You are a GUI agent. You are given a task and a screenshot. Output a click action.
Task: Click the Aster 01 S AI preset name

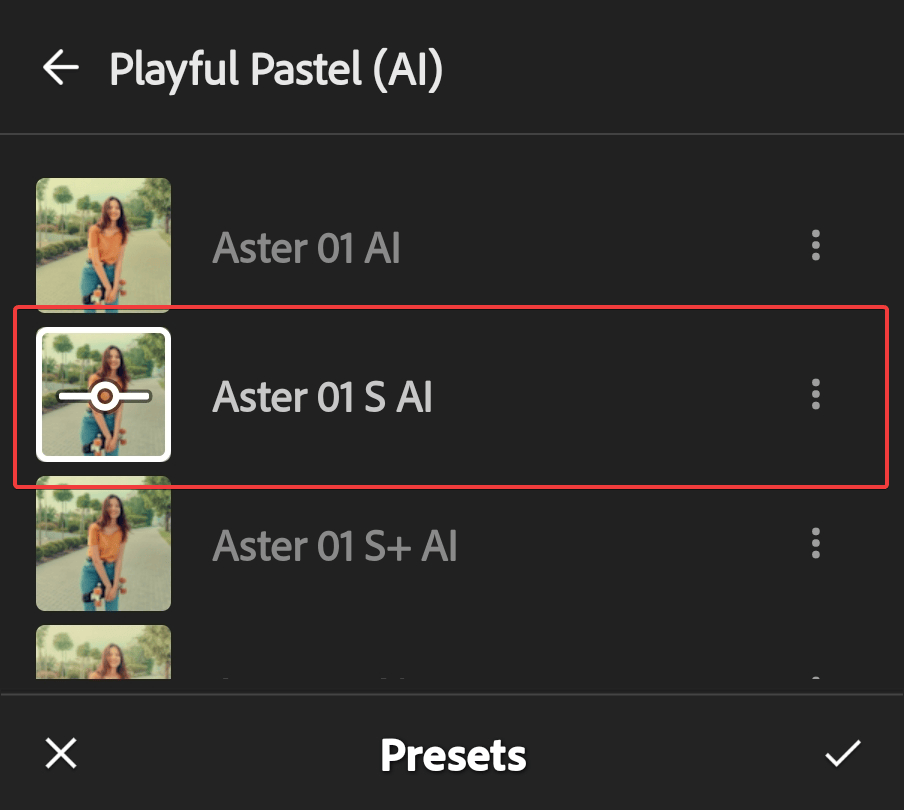[x=322, y=396]
